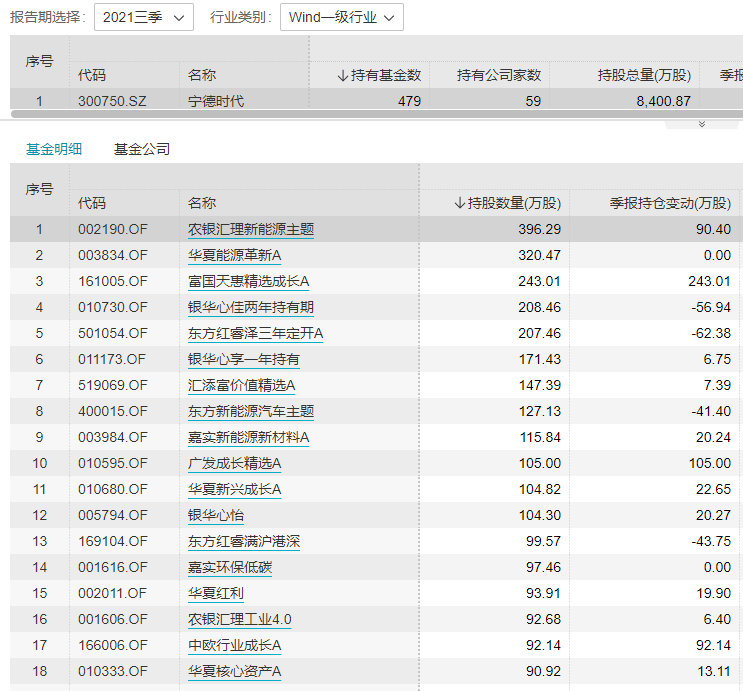The image size is (743, 691).
Task: Open fund link 嘉实环保低碳
Action: click(x=230, y=568)
